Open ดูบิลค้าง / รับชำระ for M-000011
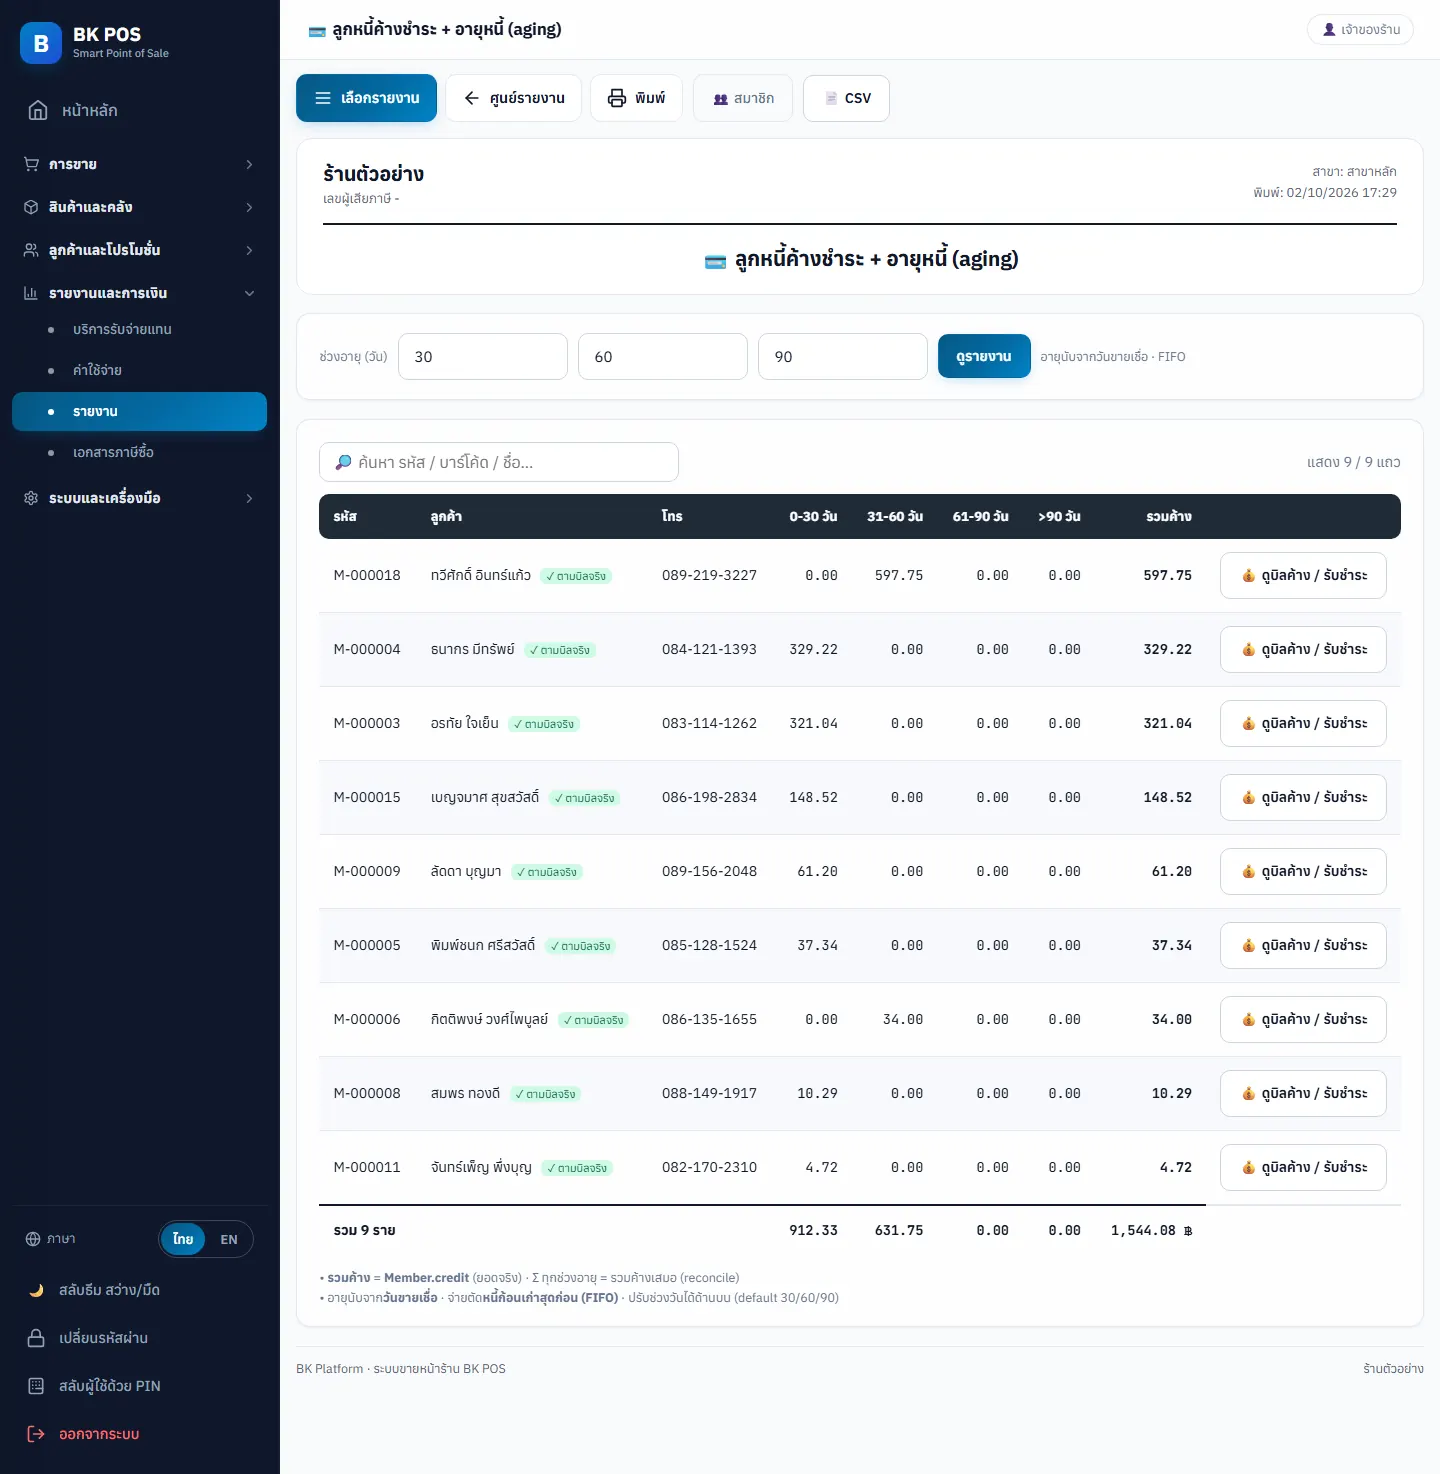 [1303, 1167]
